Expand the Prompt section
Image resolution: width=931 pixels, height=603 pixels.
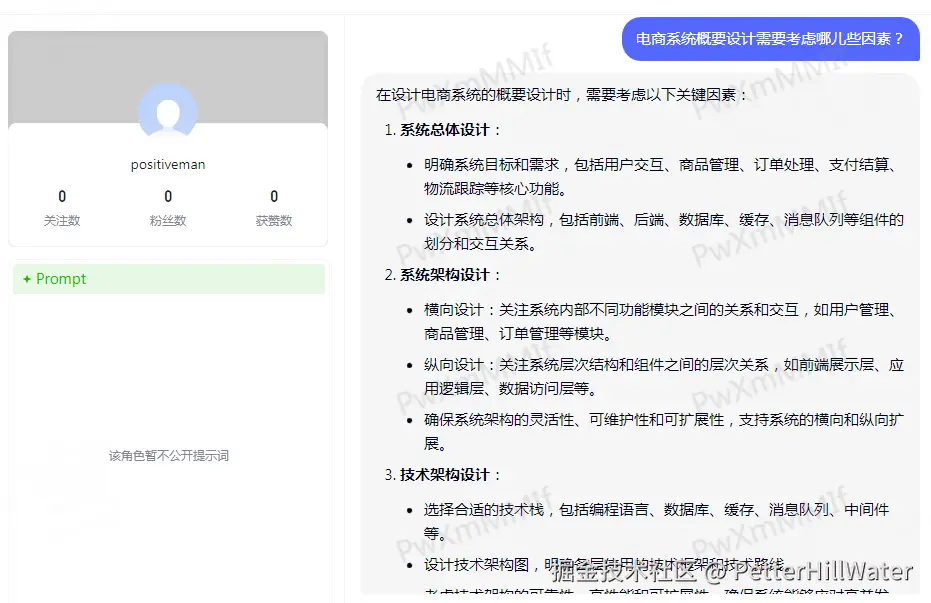tap(169, 279)
